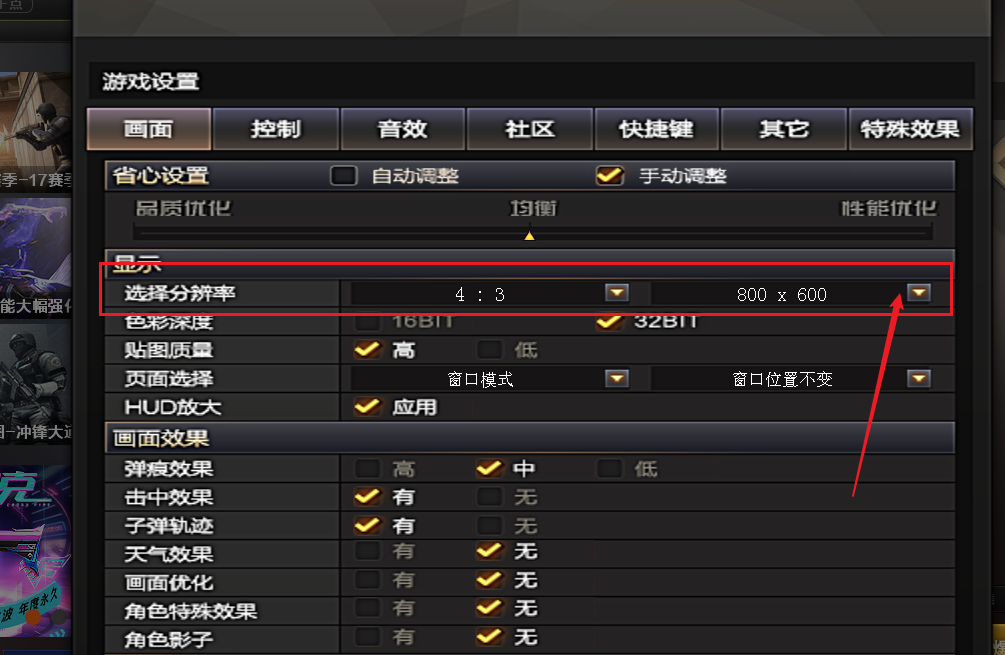This screenshot has height=655, width=1005.
Task: Switch to the 控制 tab
Action: click(276, 129)
